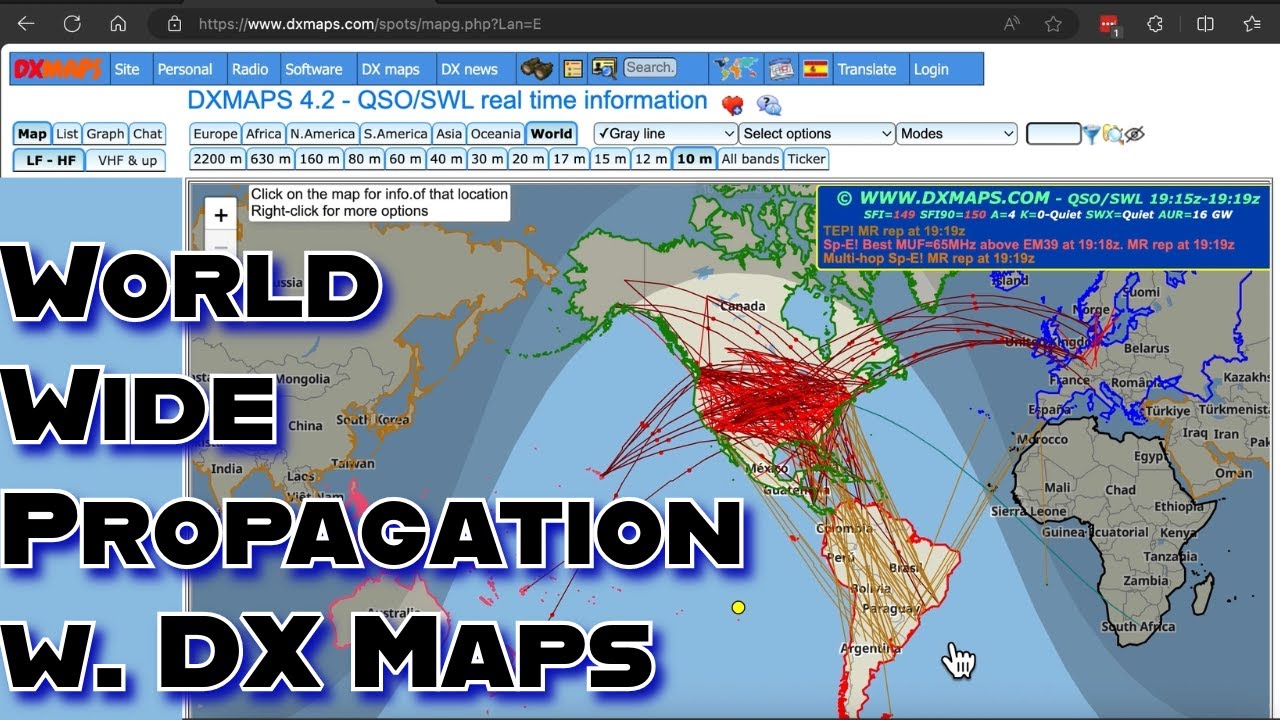Open the DX maps menu
Viewport: 1280px width, 720px height.
tap(391, 69)
